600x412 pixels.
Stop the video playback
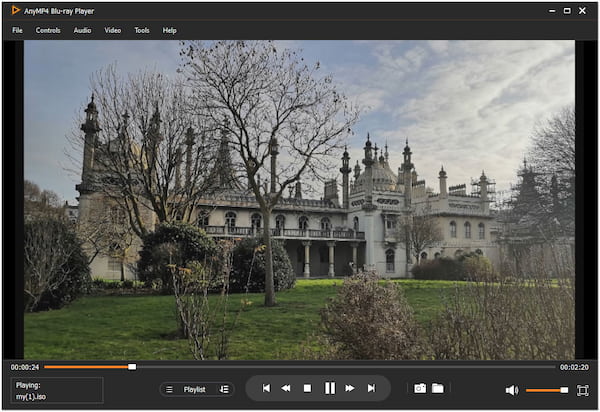click(x=308, y=388)
